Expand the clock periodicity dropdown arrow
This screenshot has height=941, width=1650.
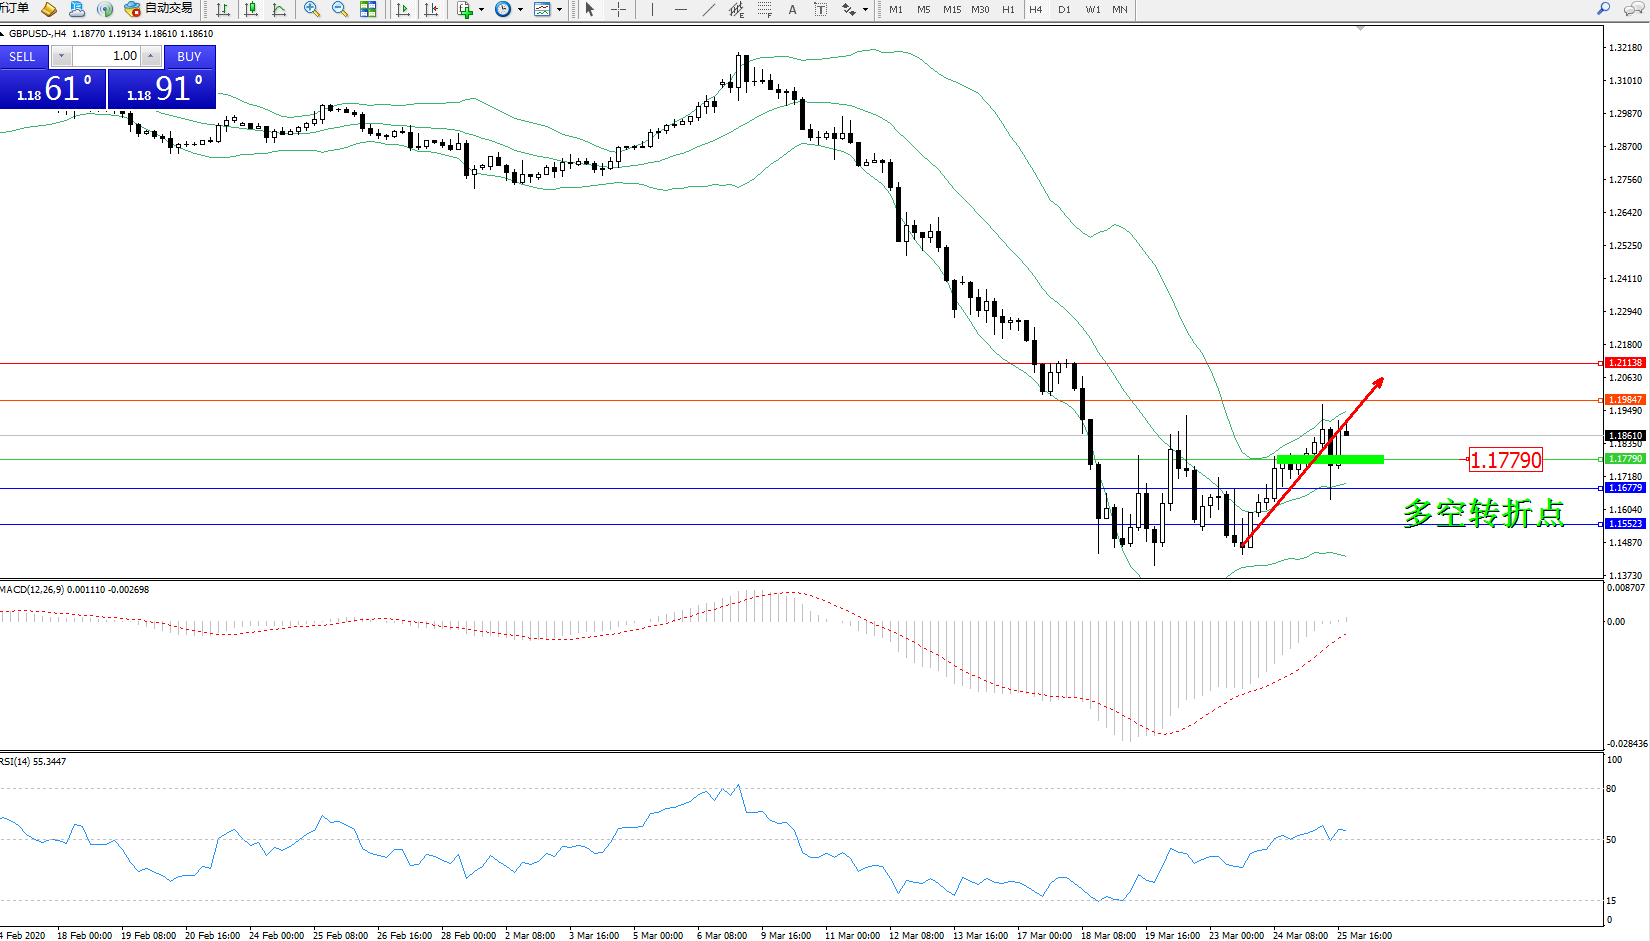[520, 10]
